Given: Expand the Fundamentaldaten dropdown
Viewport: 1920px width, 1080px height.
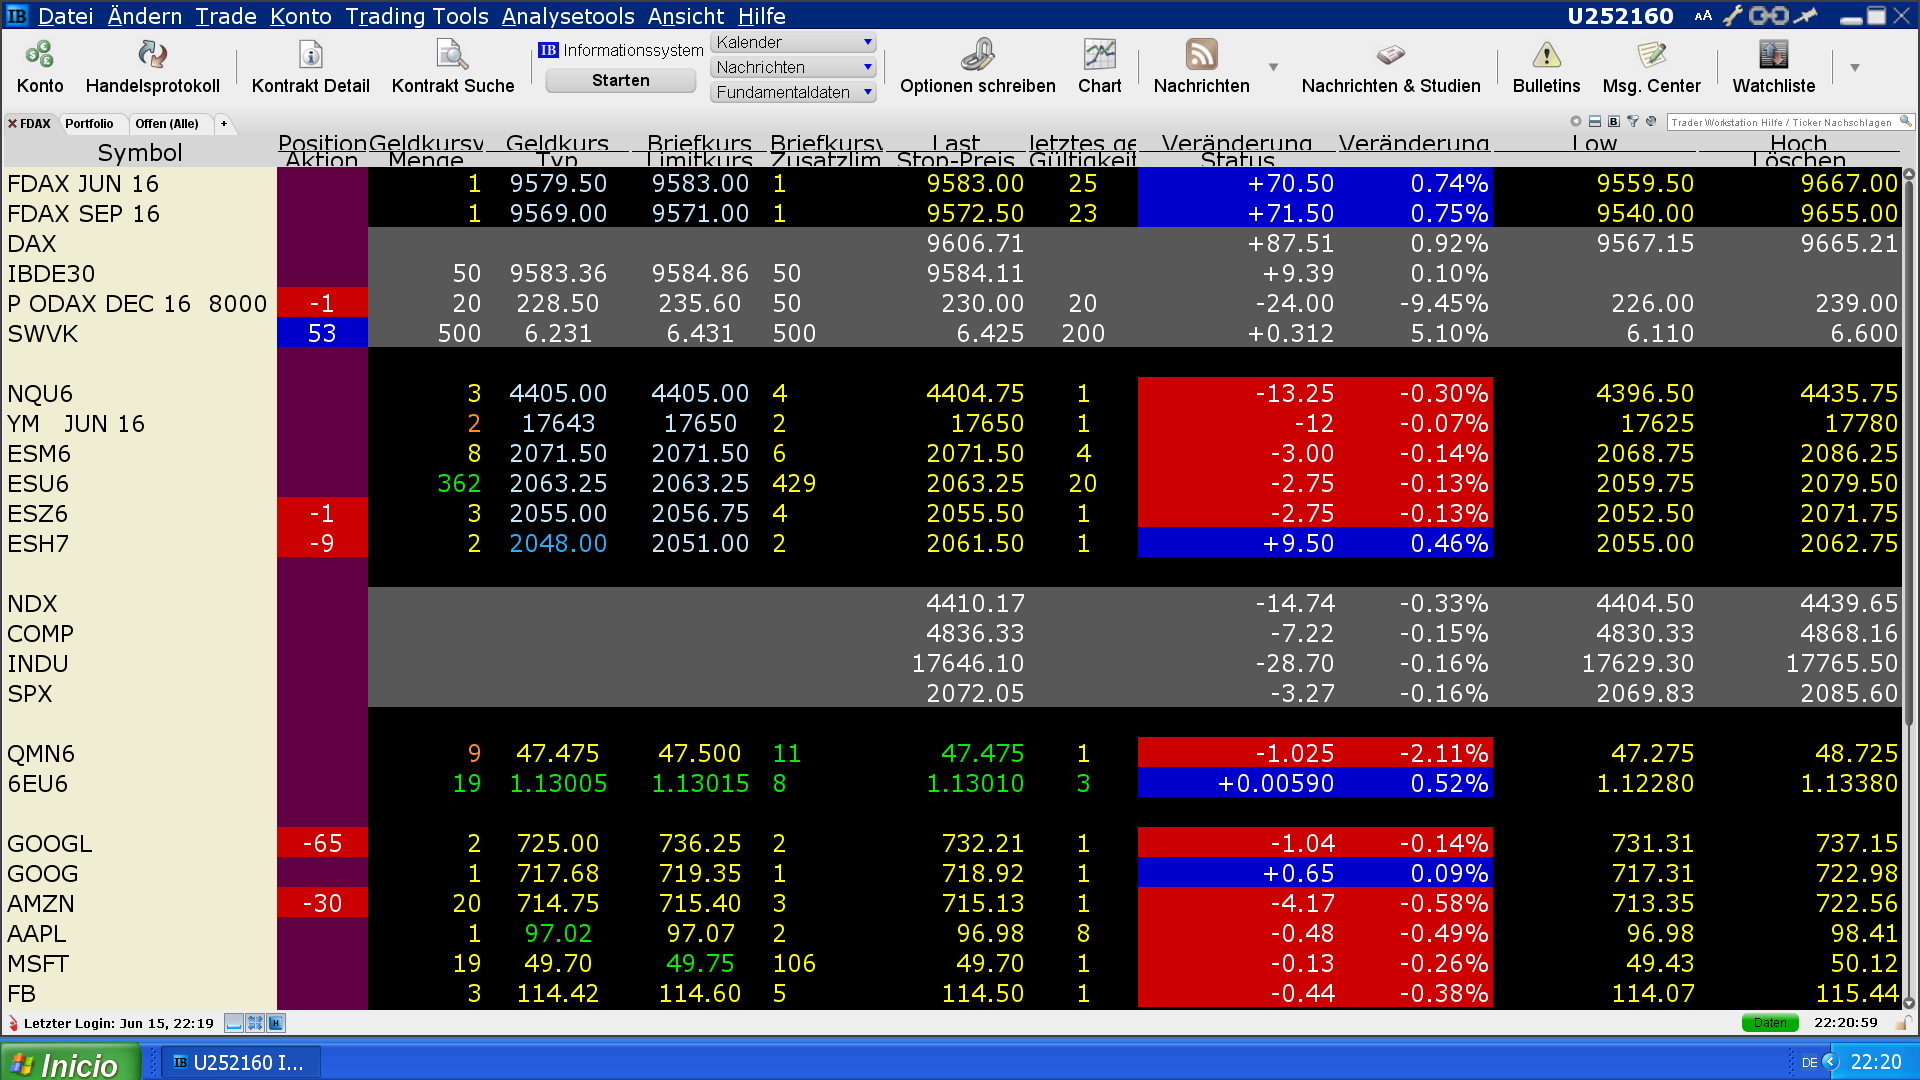Looking at the screenshot, I should point(867,92).
